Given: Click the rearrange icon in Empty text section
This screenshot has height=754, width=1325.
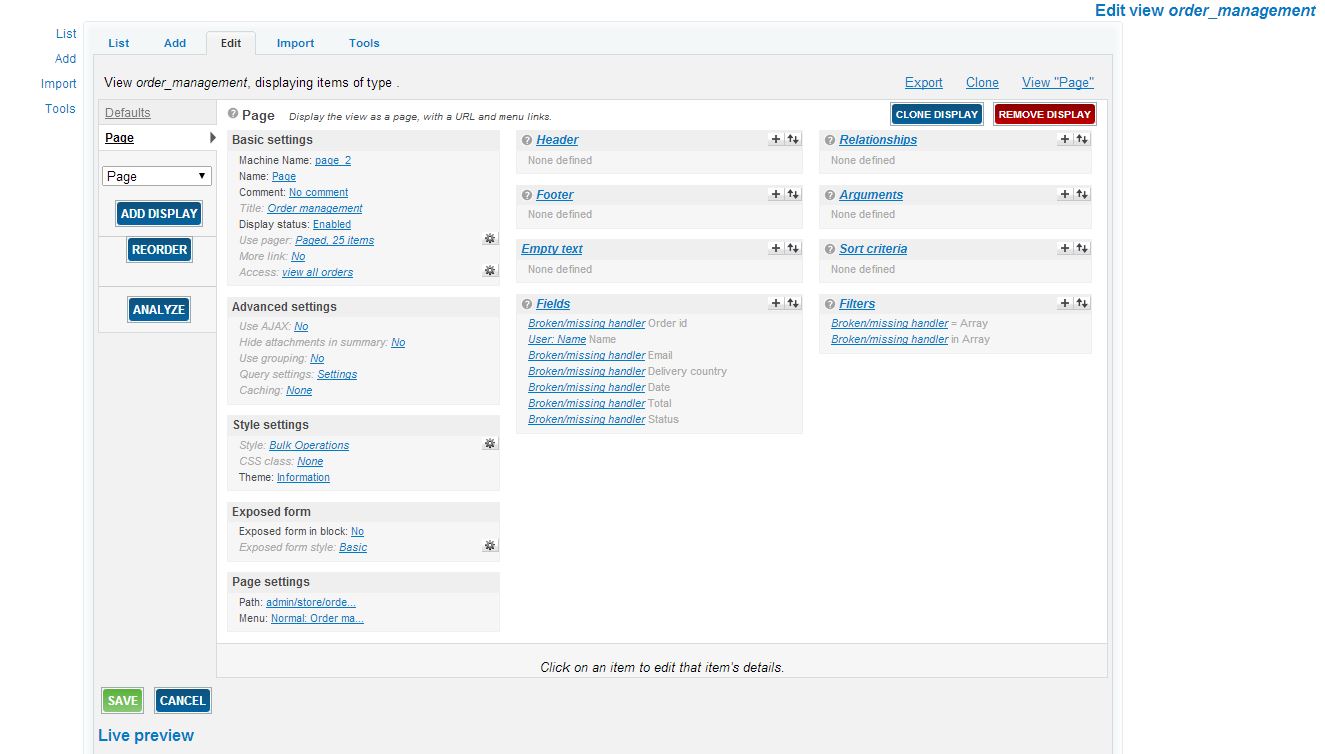Looking at the screenshot, I should [793, 248].
